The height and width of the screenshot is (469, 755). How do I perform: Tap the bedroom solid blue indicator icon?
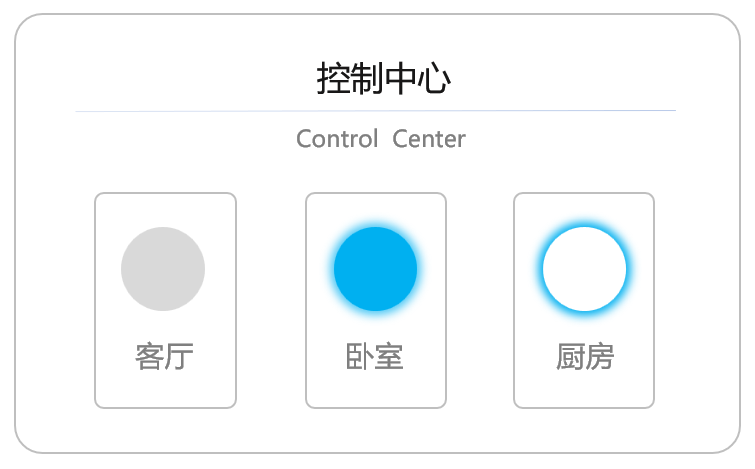pyautogui.click(x=376, y=269)
